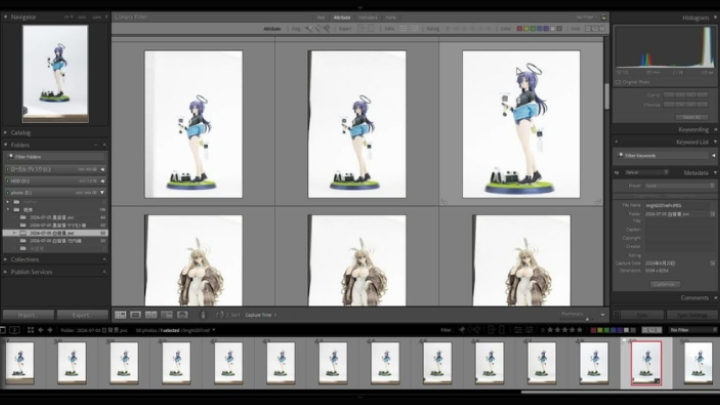The image size is (720, 405).
Task: Click the lock icon on Library Filter bar
Action: [604, 17]
